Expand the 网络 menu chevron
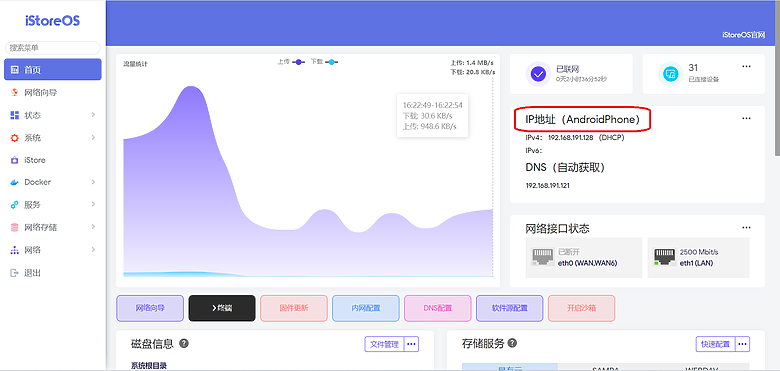Screen dimensions: 780x371 tap(93, 250)
